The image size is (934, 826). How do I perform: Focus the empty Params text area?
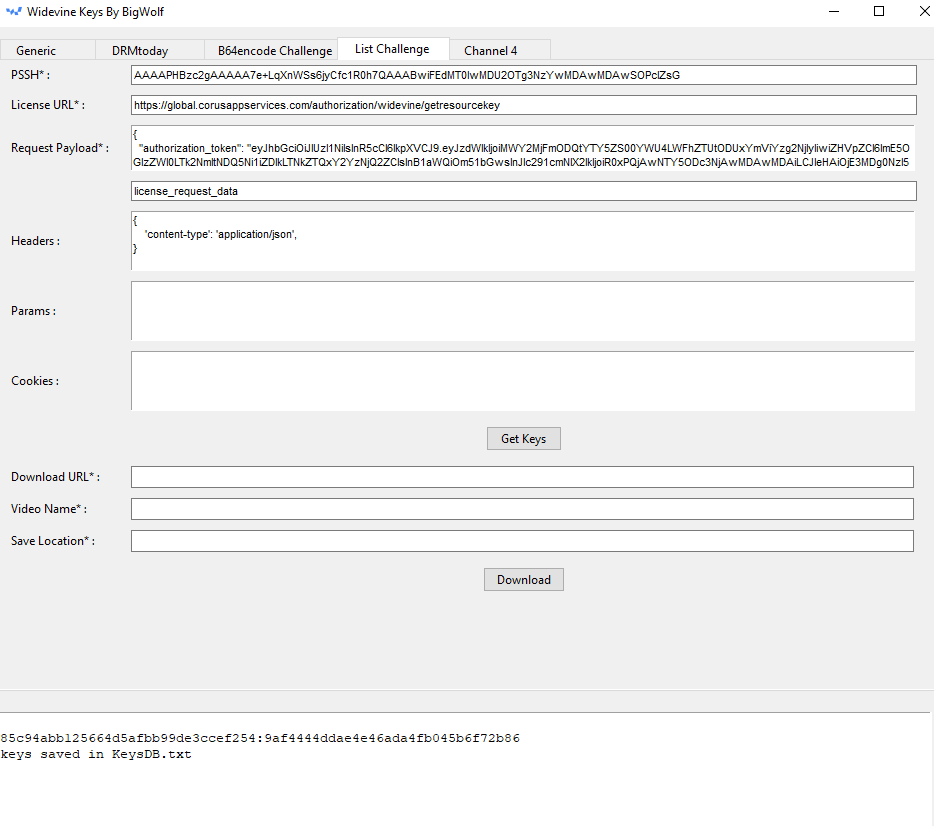[x=523, y=311]
